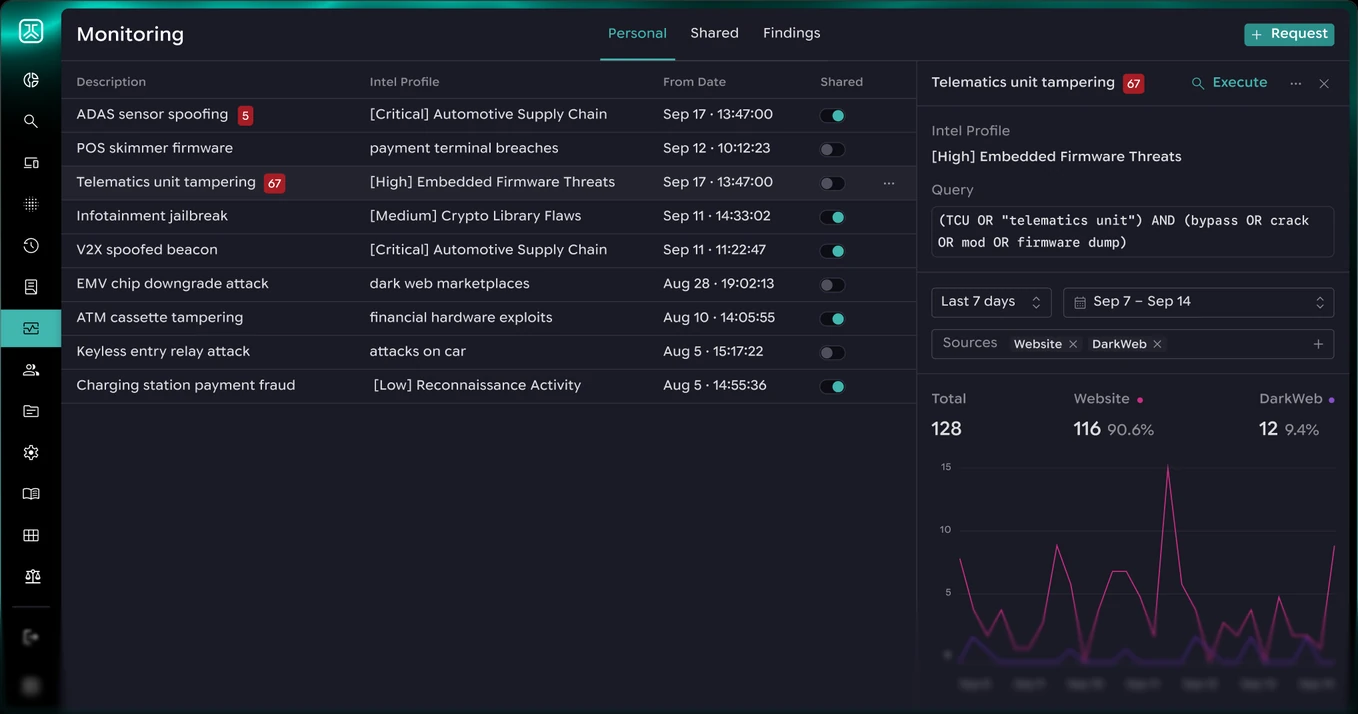Click the red 5 badge on ADAS row
1358x714 pixels.
[245, 116]
